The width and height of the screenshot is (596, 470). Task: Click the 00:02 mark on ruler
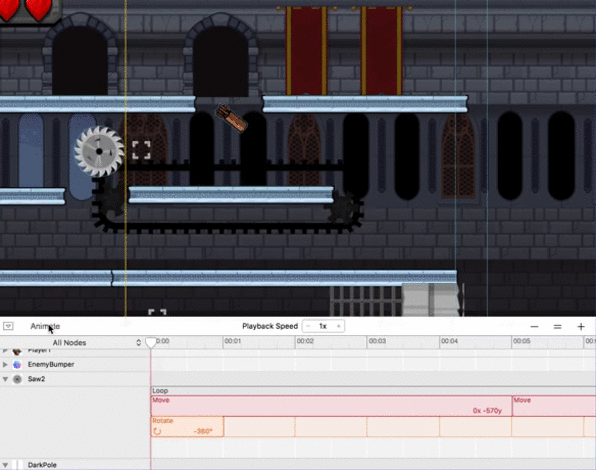305,341
